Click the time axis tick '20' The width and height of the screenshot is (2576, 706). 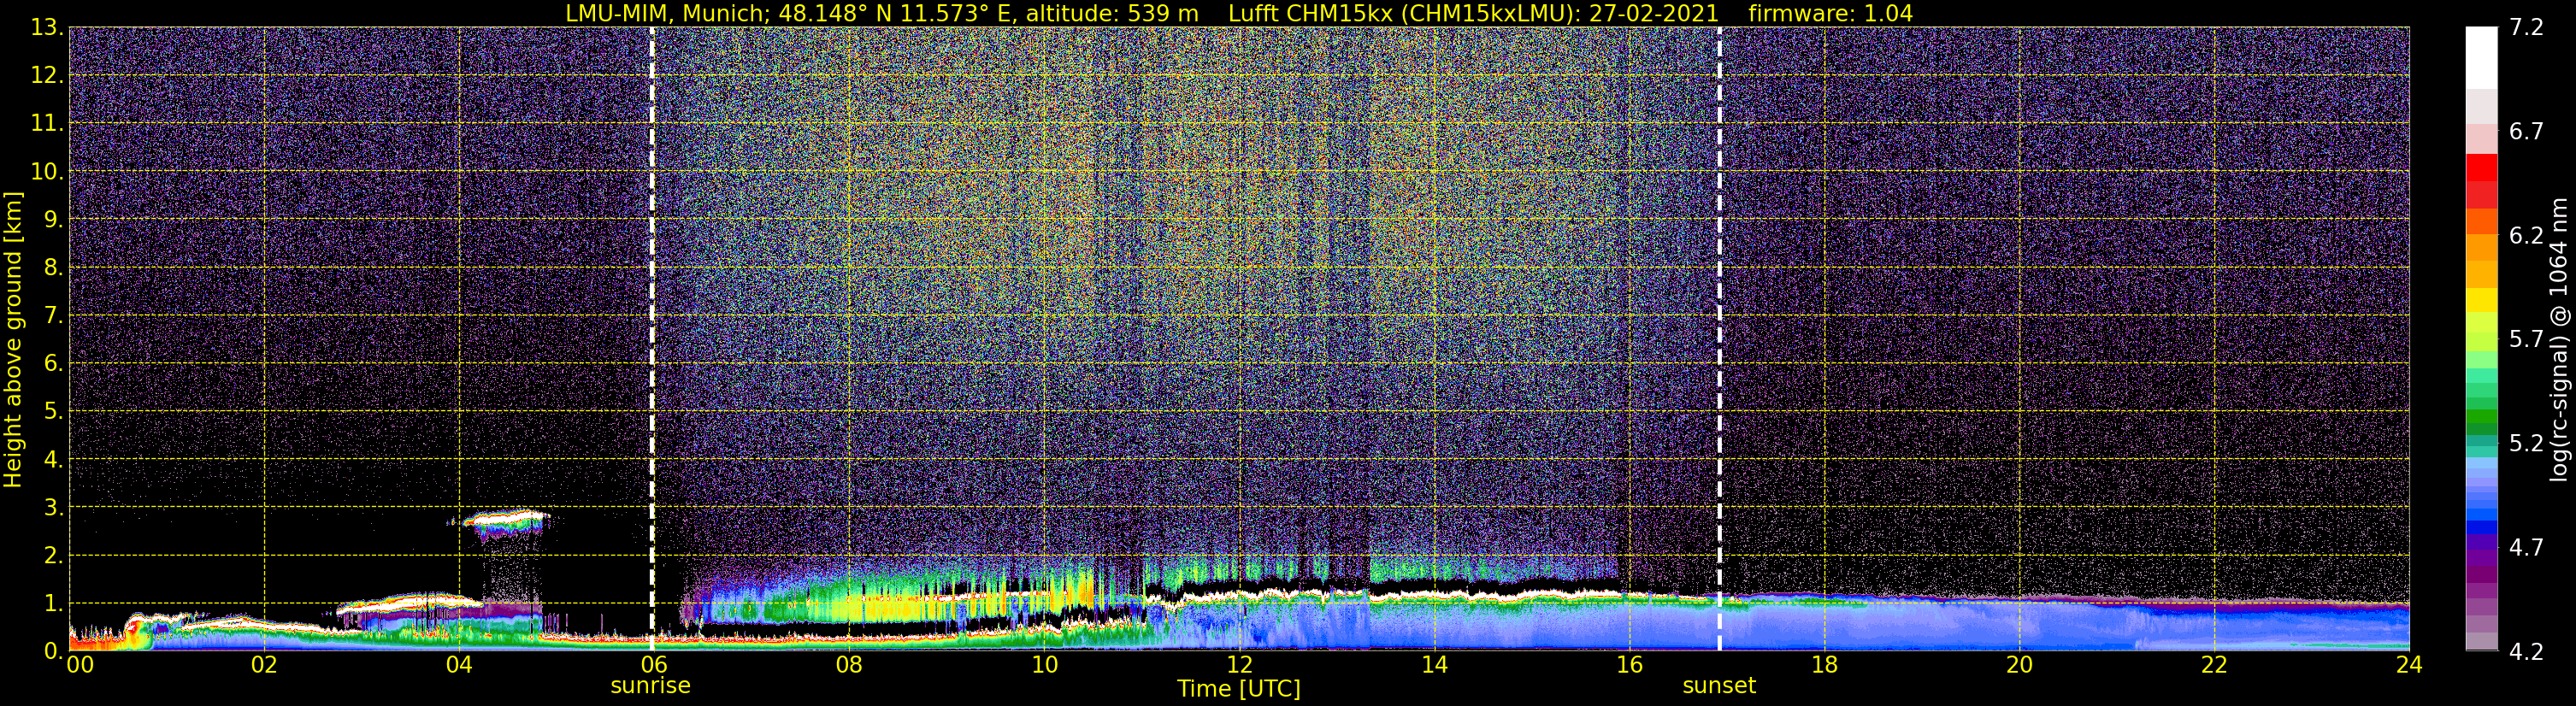click(x=2019, y=665)
